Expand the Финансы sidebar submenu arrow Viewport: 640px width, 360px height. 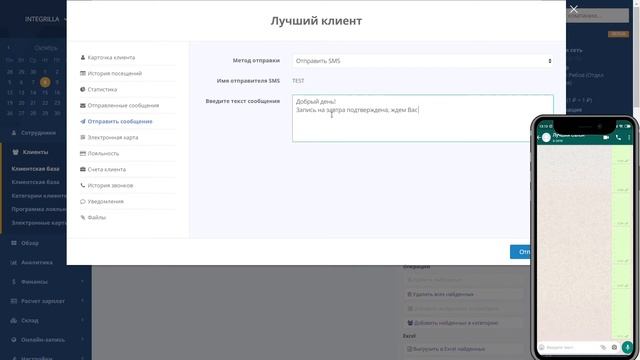coord(82,282)
